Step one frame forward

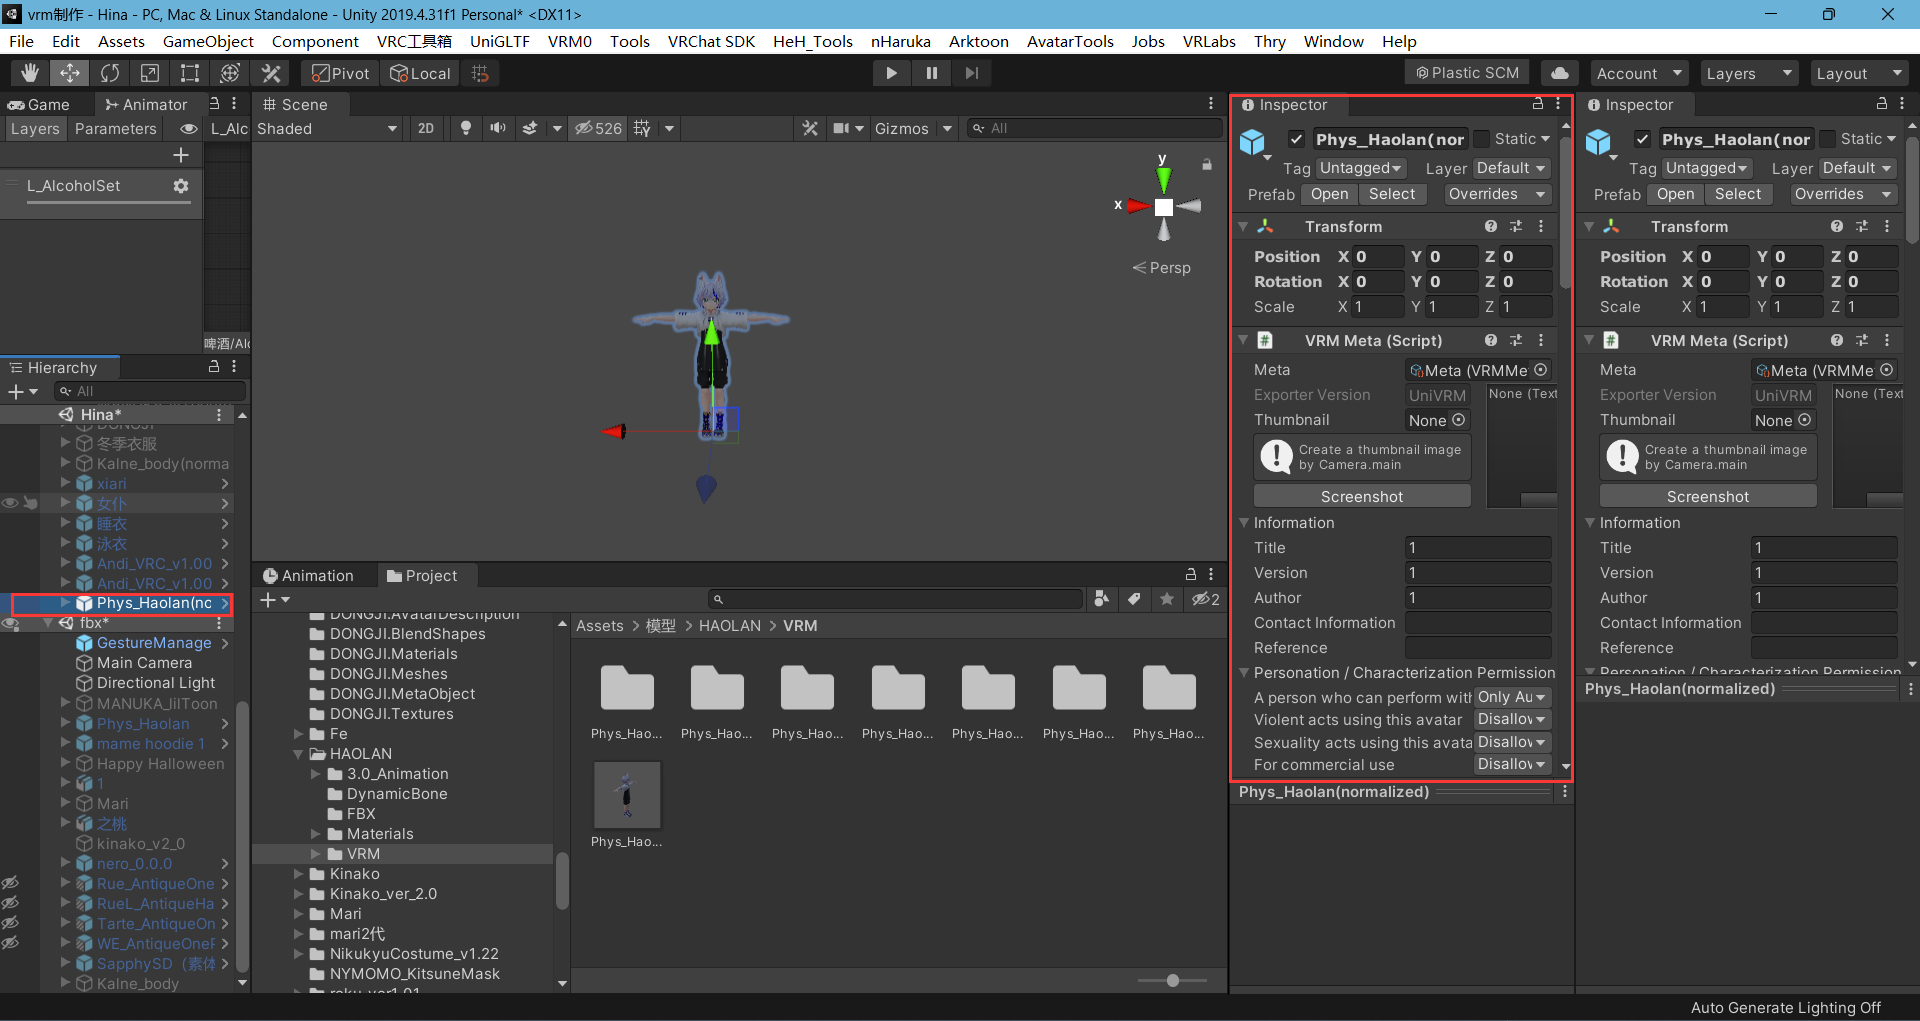coord(971,73)
